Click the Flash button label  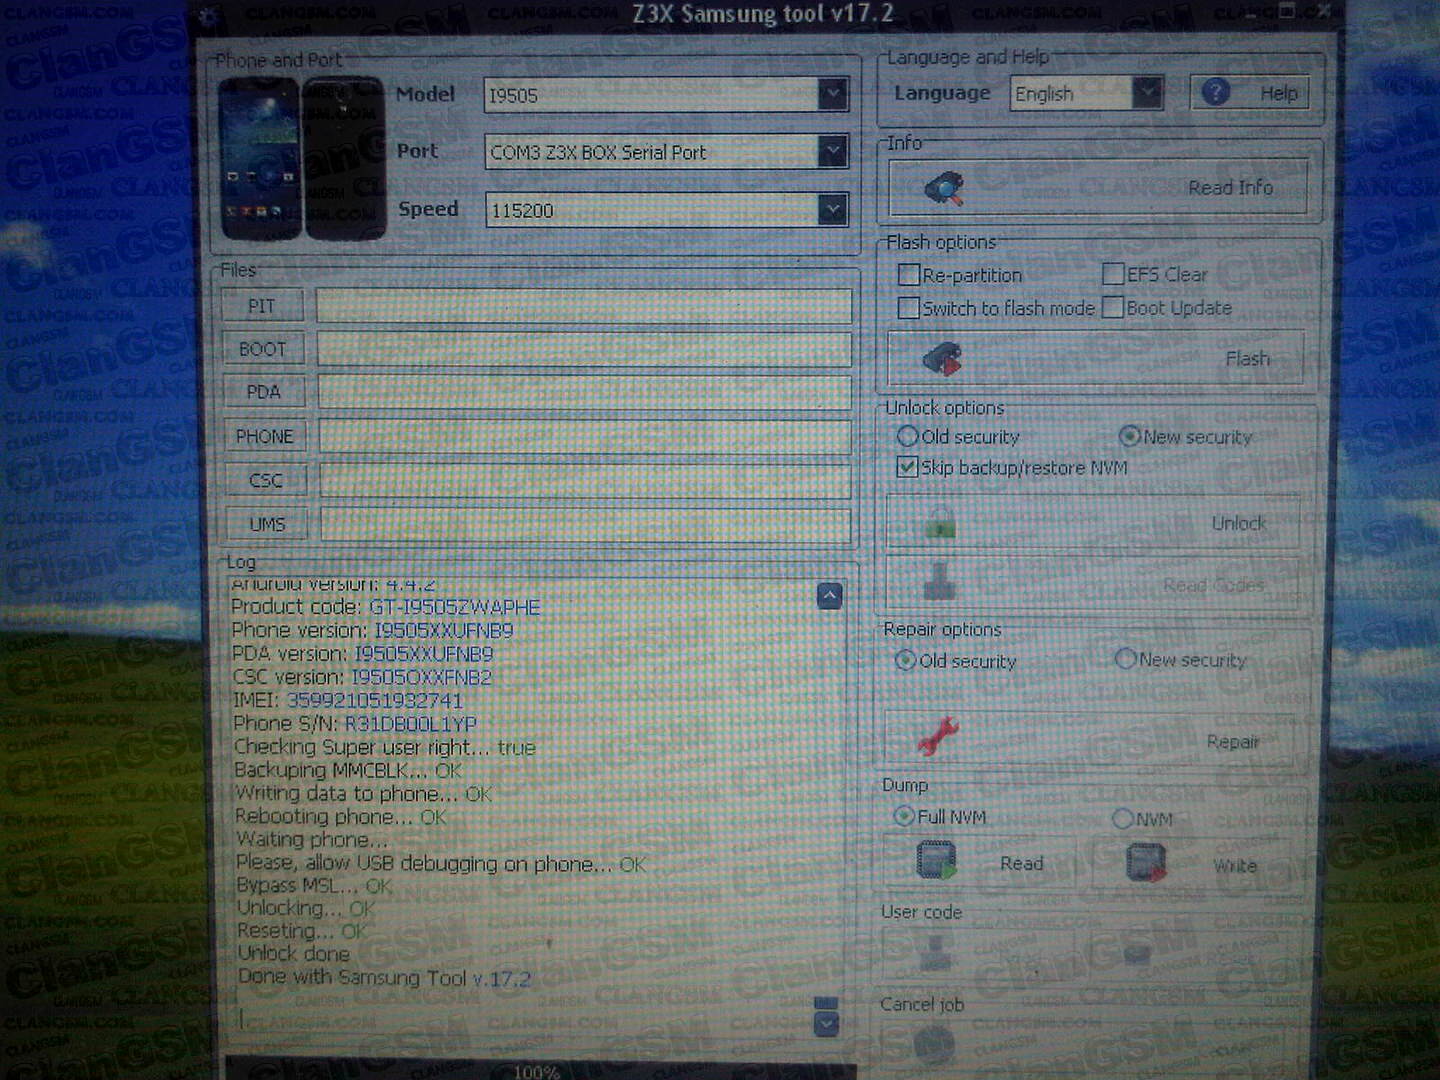point(1247,359)
